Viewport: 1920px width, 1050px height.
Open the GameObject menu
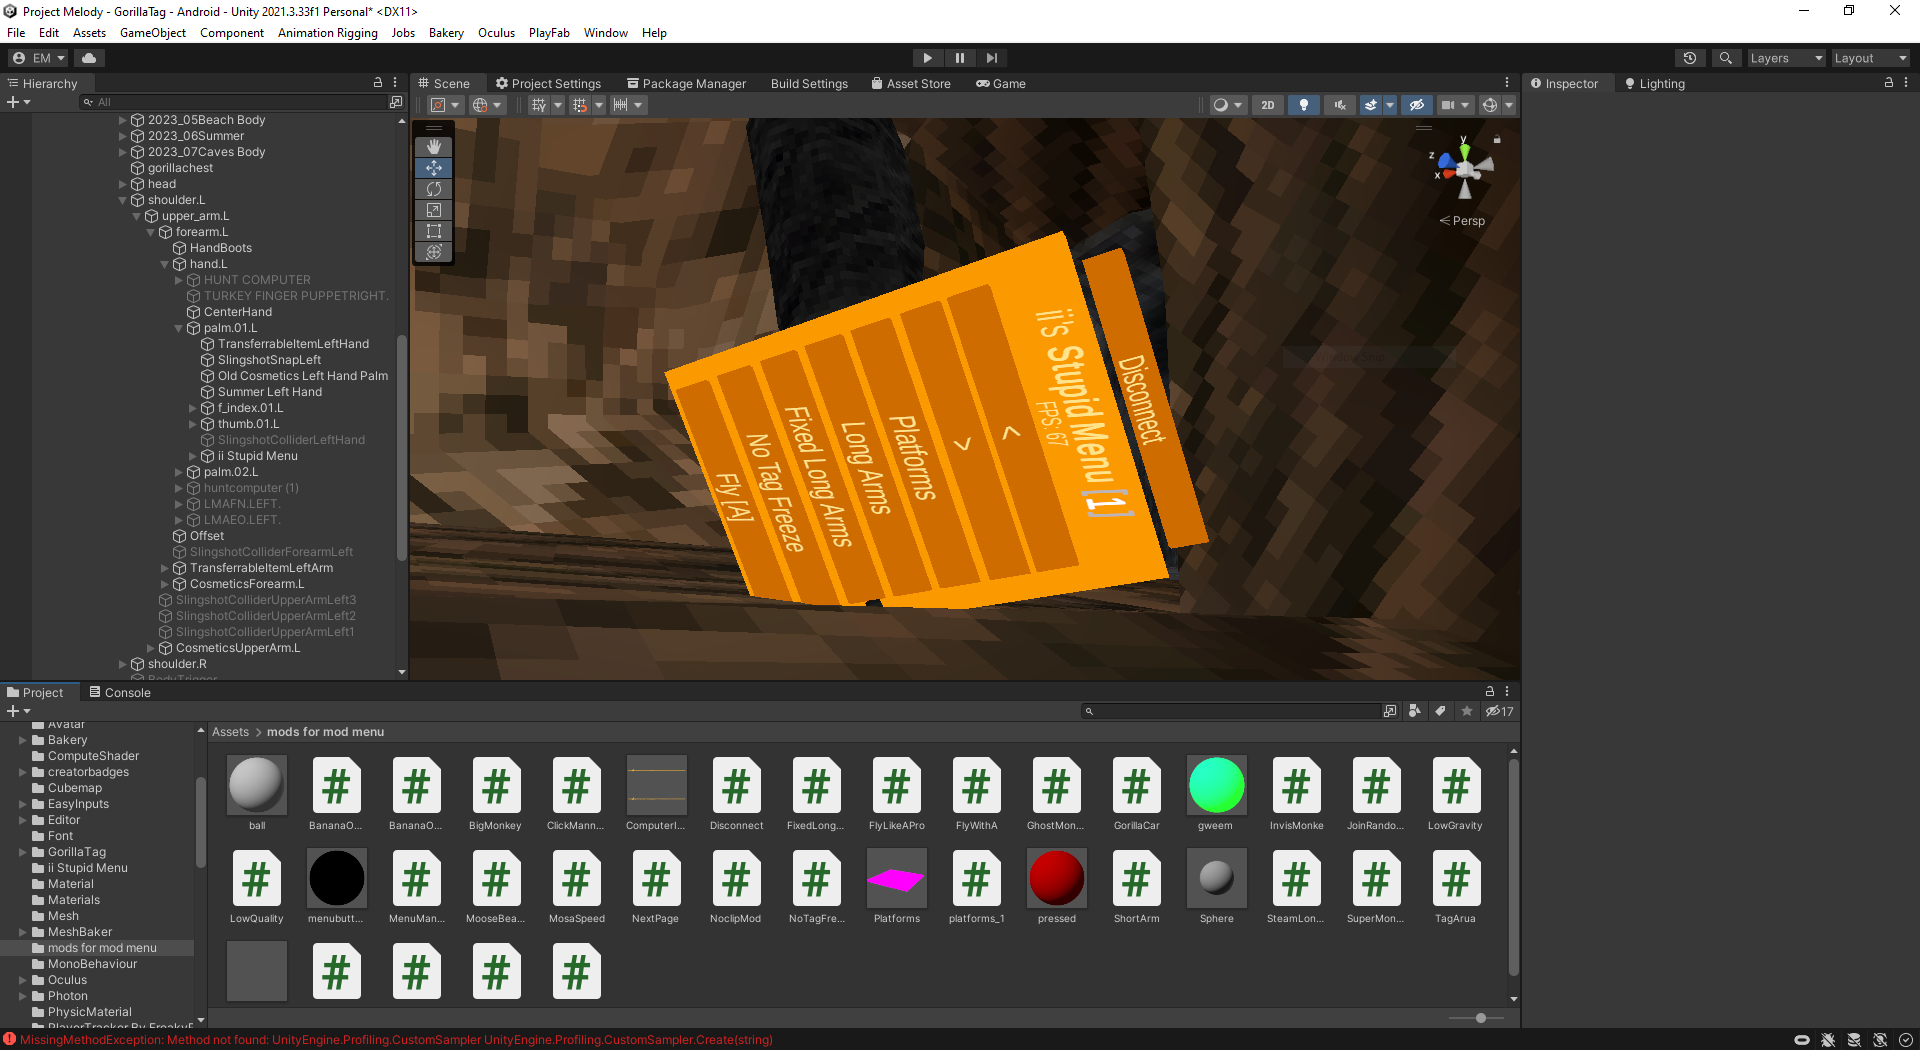[153, 33]
